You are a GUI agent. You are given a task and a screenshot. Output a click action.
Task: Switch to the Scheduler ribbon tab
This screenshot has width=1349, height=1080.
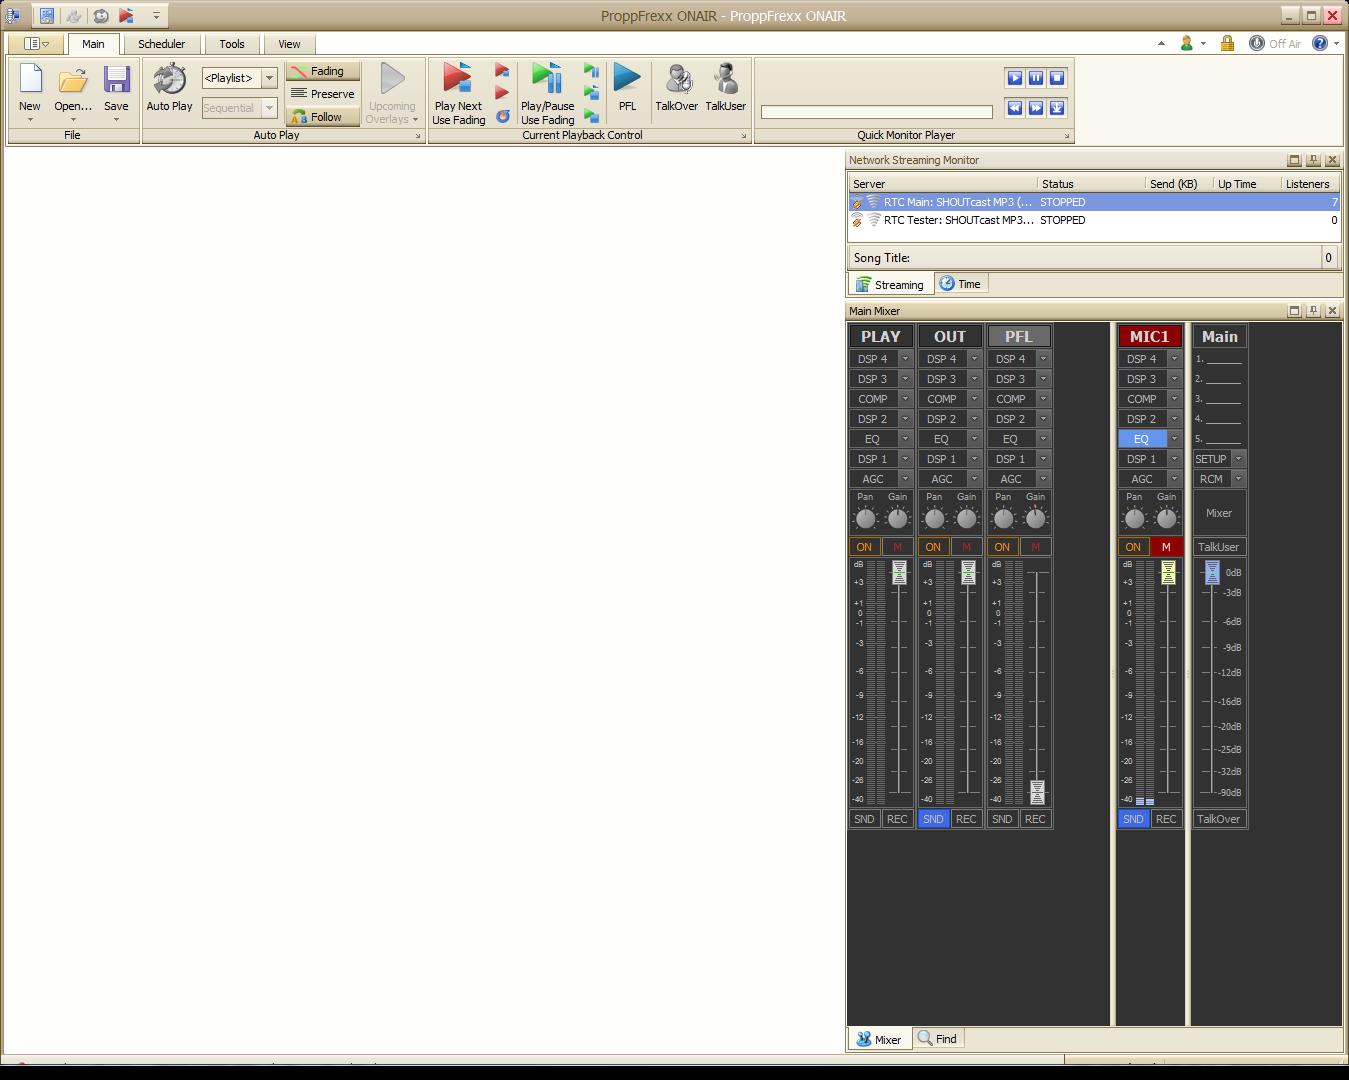click(161, 44)
